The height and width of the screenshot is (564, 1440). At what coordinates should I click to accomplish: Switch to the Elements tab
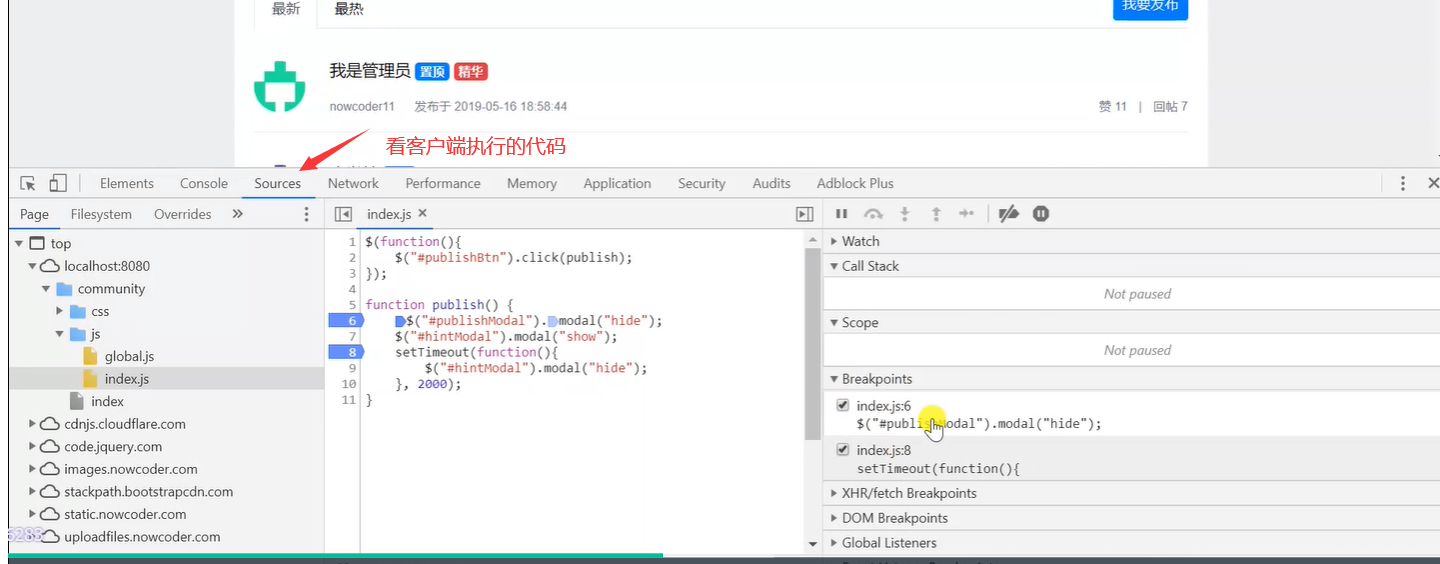point(127,183)
